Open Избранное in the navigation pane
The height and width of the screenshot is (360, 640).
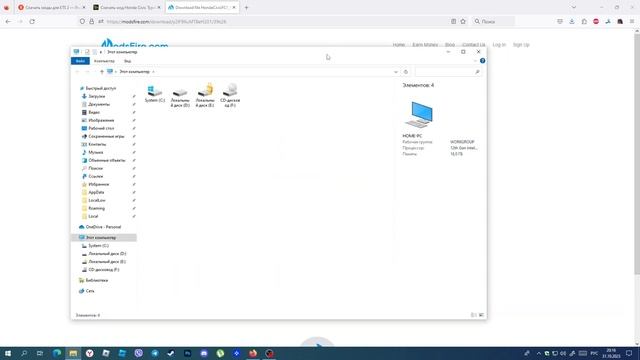(x=98, y=184)
